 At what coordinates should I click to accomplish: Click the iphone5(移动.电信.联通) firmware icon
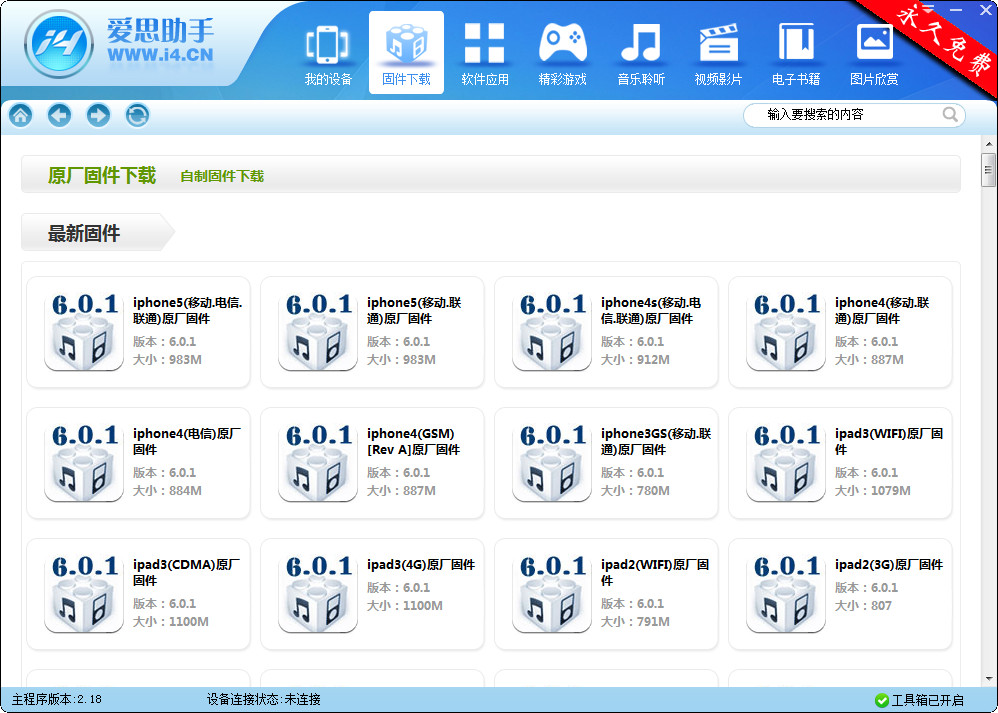[83, 332]
